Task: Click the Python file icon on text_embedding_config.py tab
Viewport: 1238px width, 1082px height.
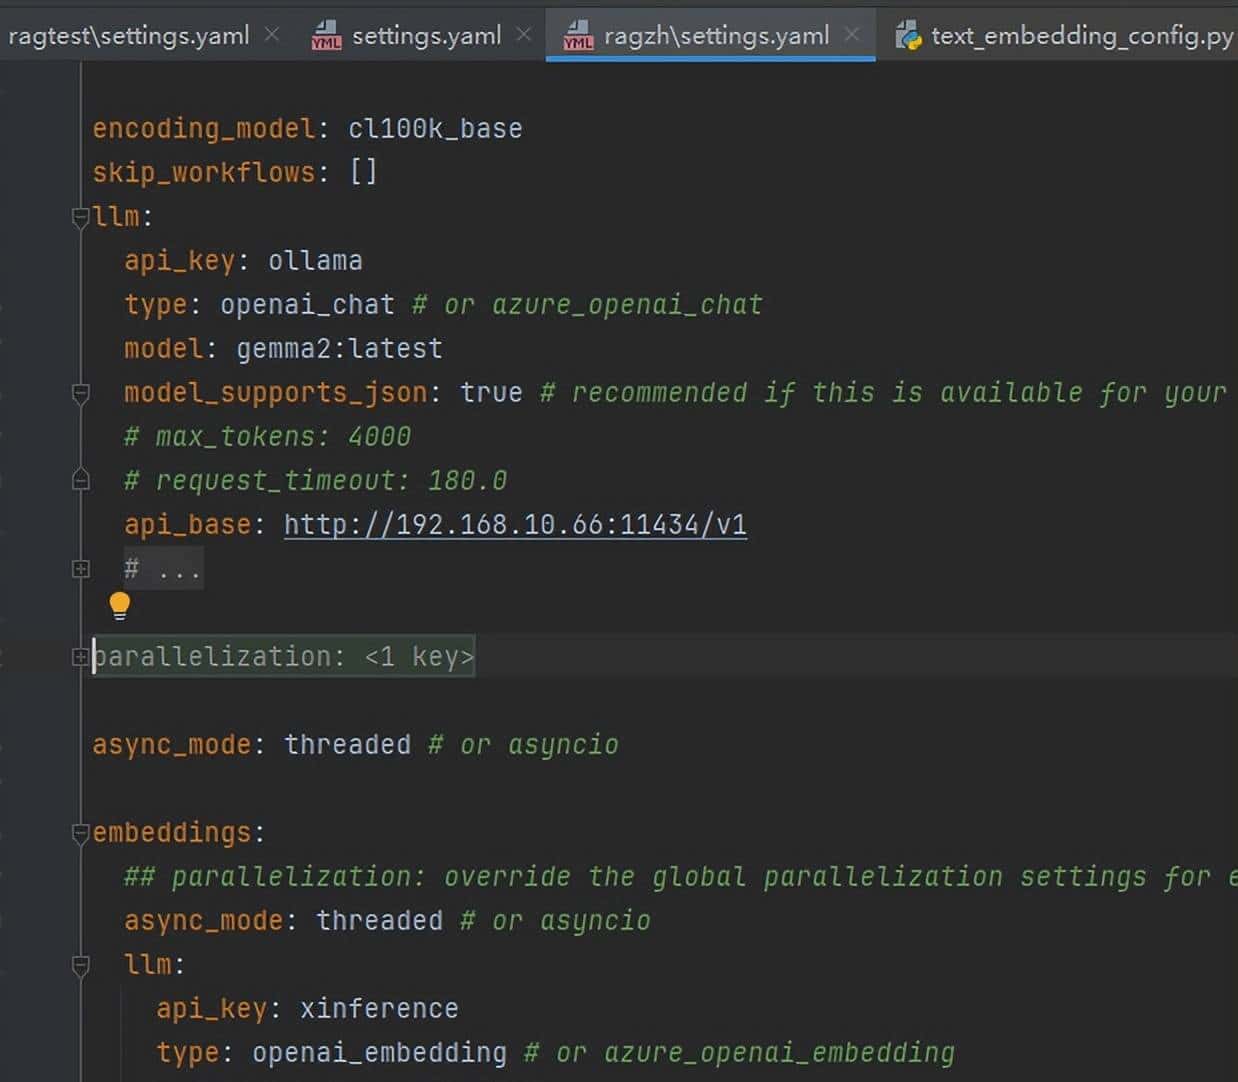Action: [908, 36]
